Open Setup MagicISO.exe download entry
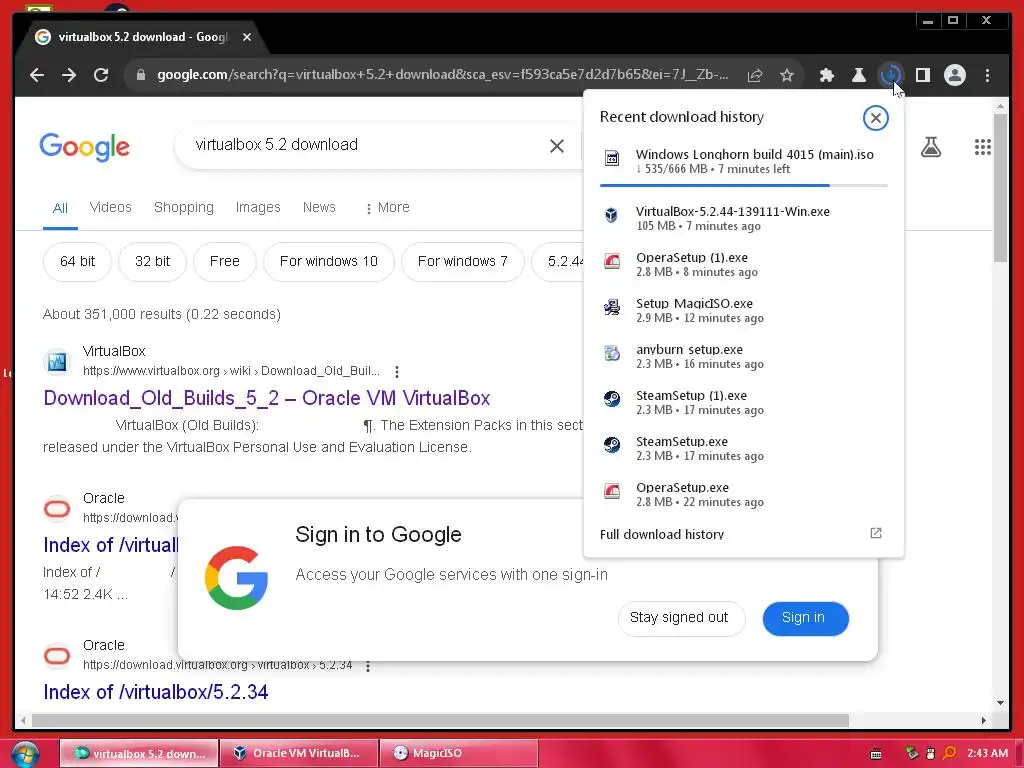The width and height of the screenshot is (1024, 768). [x=743, y=310]
